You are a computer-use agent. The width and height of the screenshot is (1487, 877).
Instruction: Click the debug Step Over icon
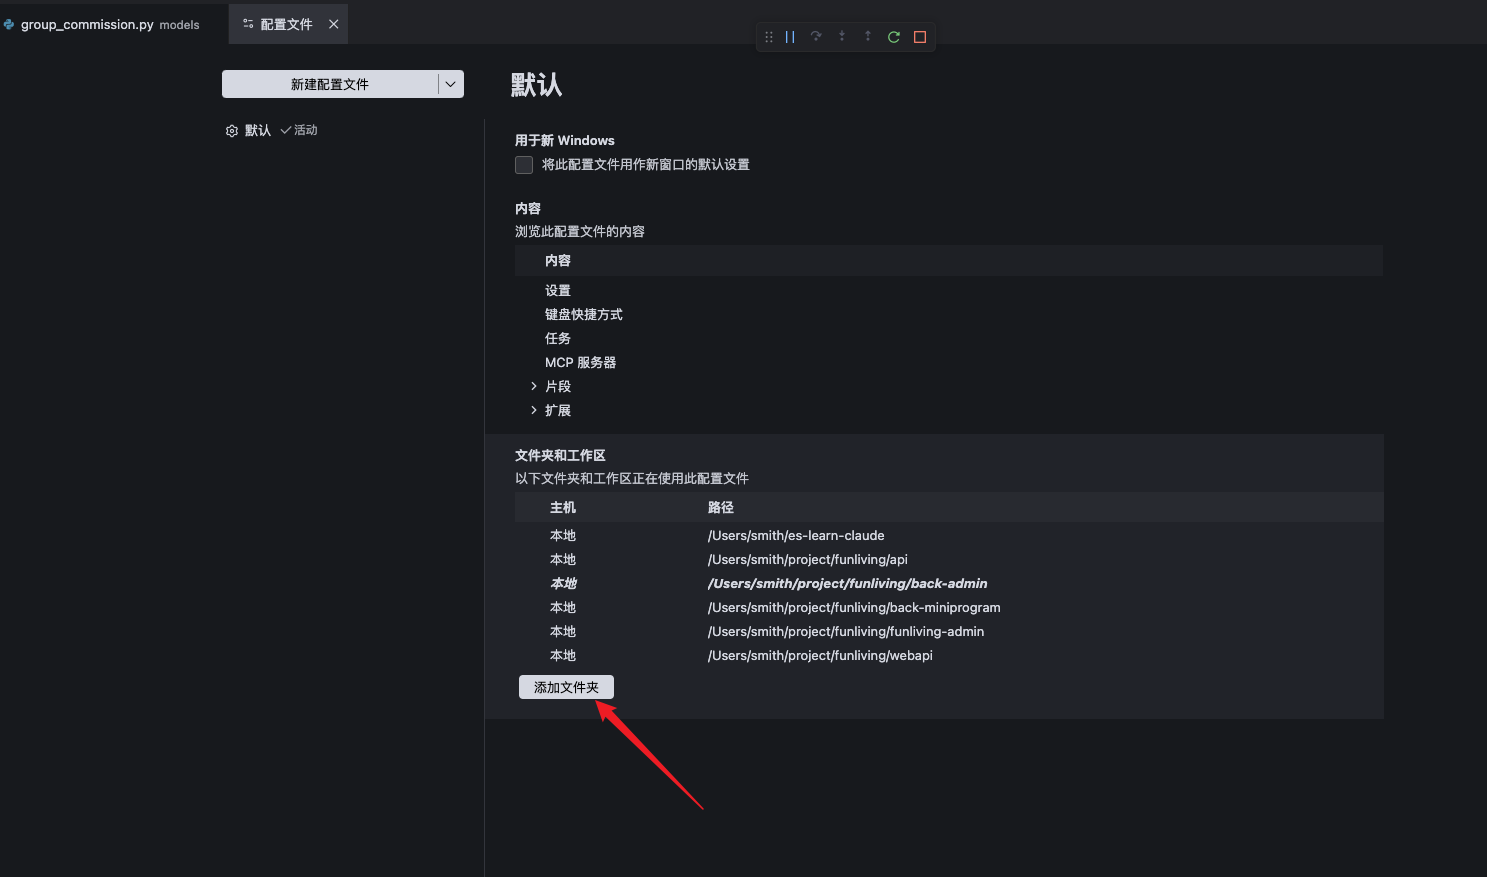[816, 37]
